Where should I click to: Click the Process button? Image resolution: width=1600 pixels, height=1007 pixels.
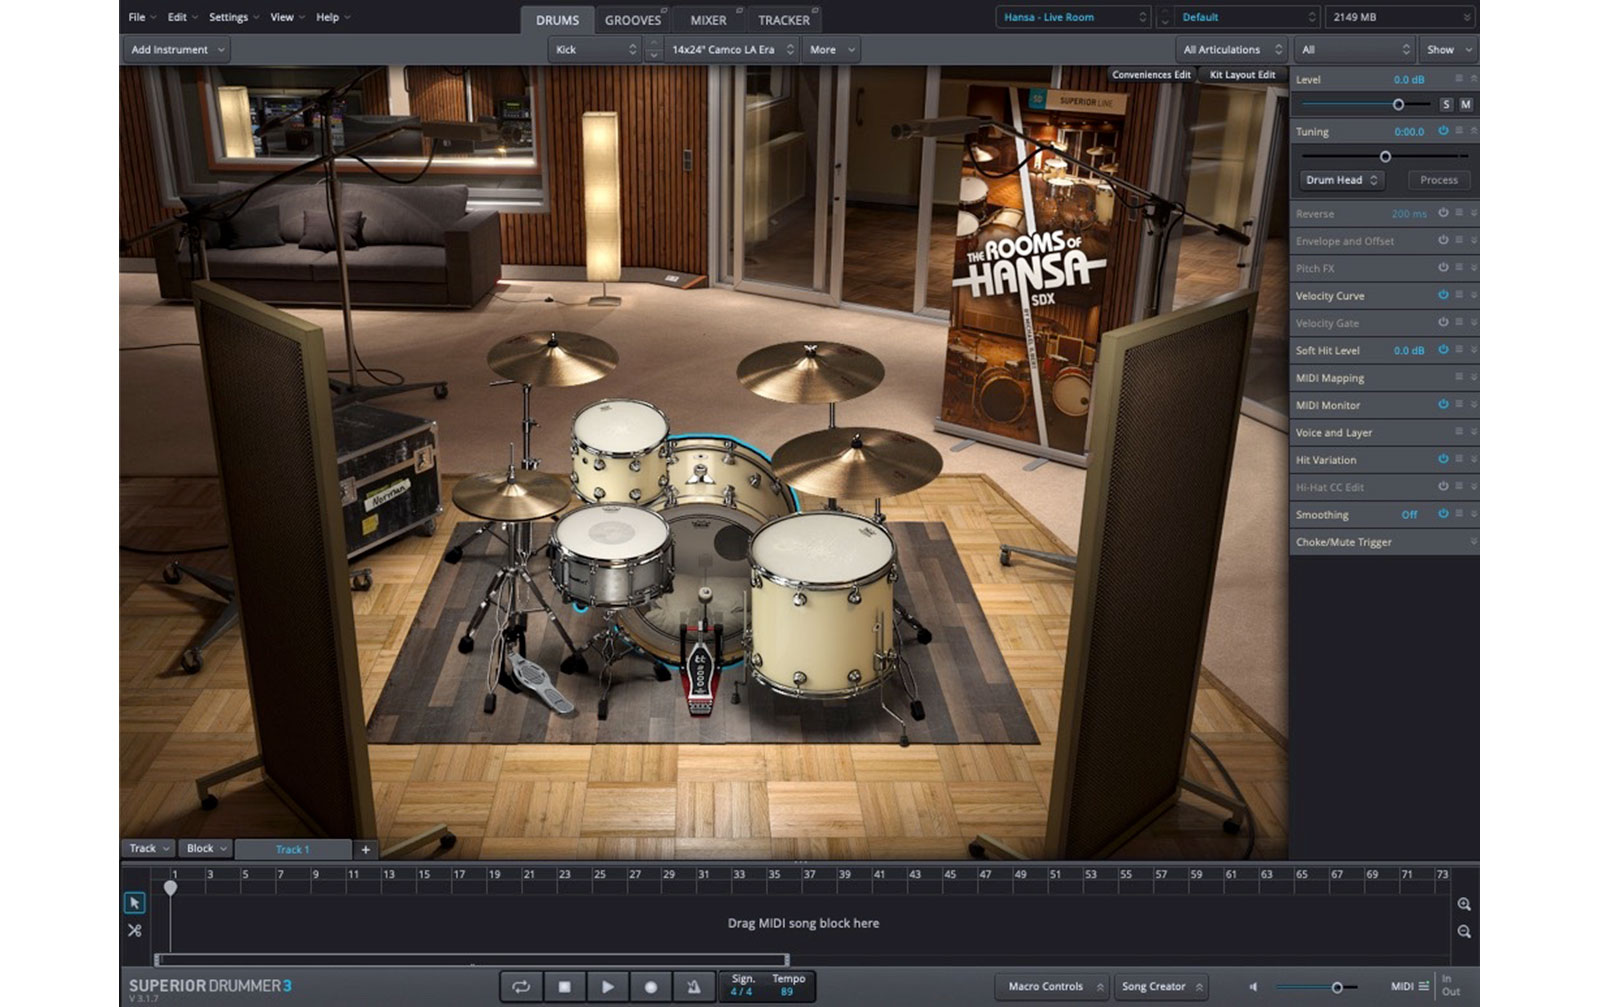tap(1439, 180)
